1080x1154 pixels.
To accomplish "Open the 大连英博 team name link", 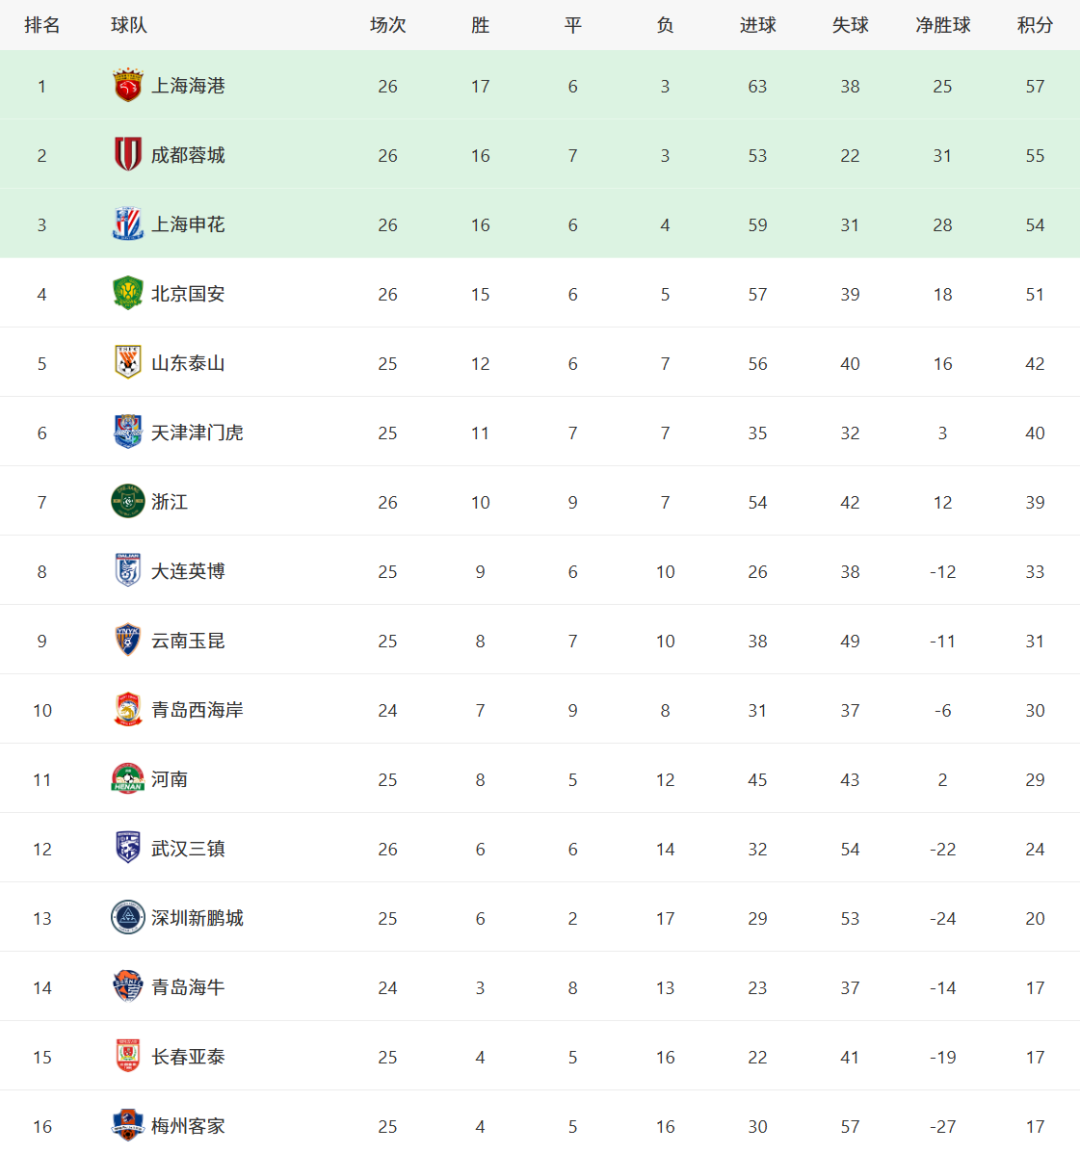I will (x=188, y=571).
